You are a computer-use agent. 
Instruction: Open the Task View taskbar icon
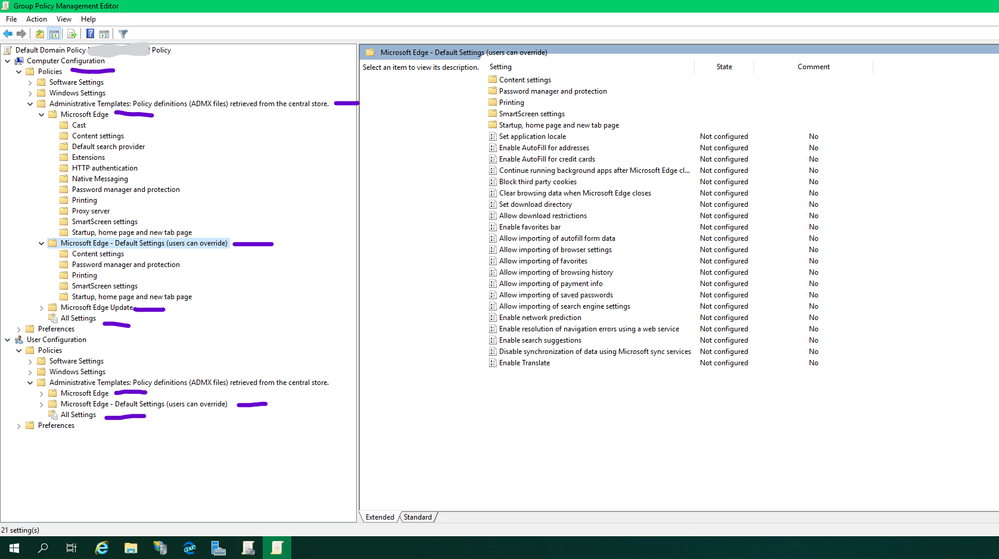point(71,548)
